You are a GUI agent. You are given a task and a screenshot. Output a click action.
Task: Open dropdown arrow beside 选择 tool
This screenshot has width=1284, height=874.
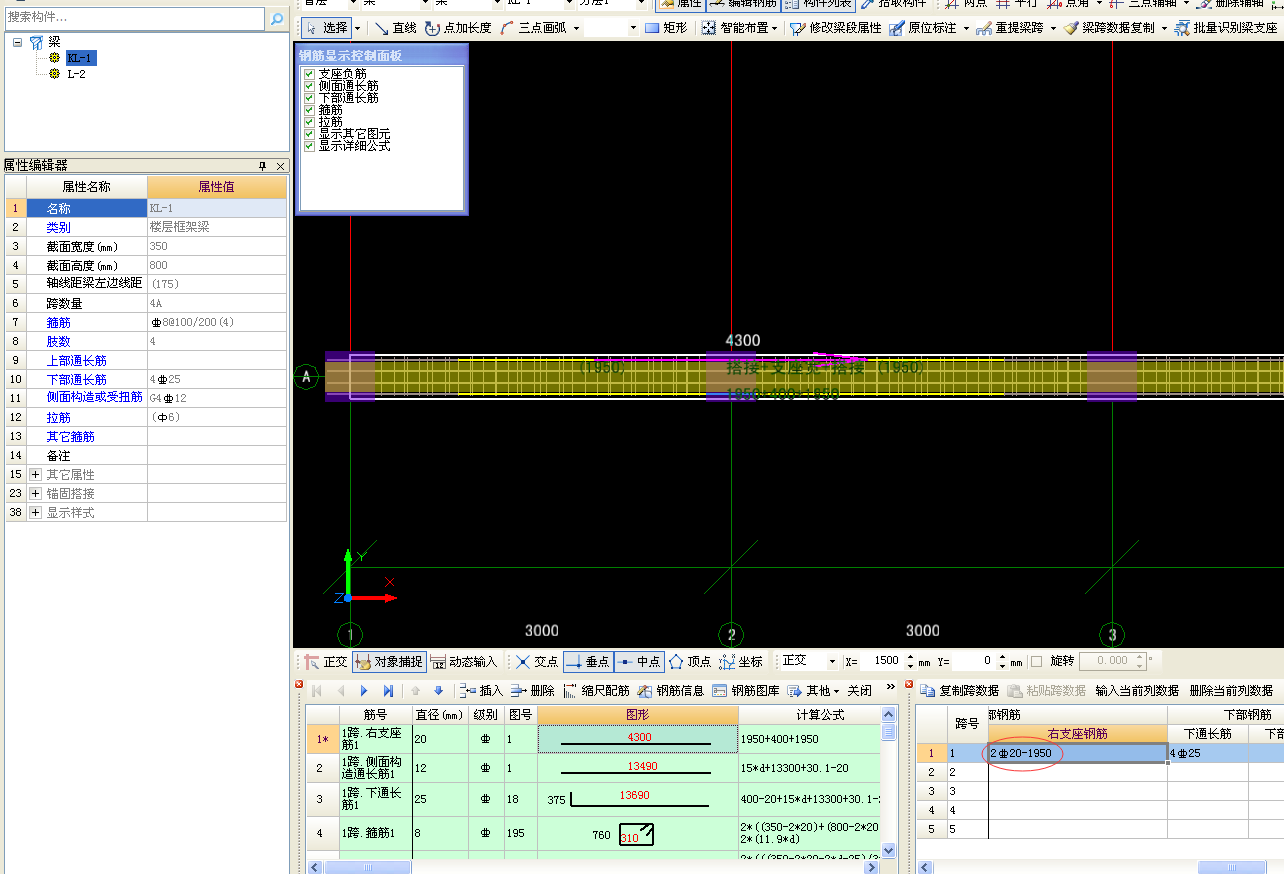coord(357,28)
